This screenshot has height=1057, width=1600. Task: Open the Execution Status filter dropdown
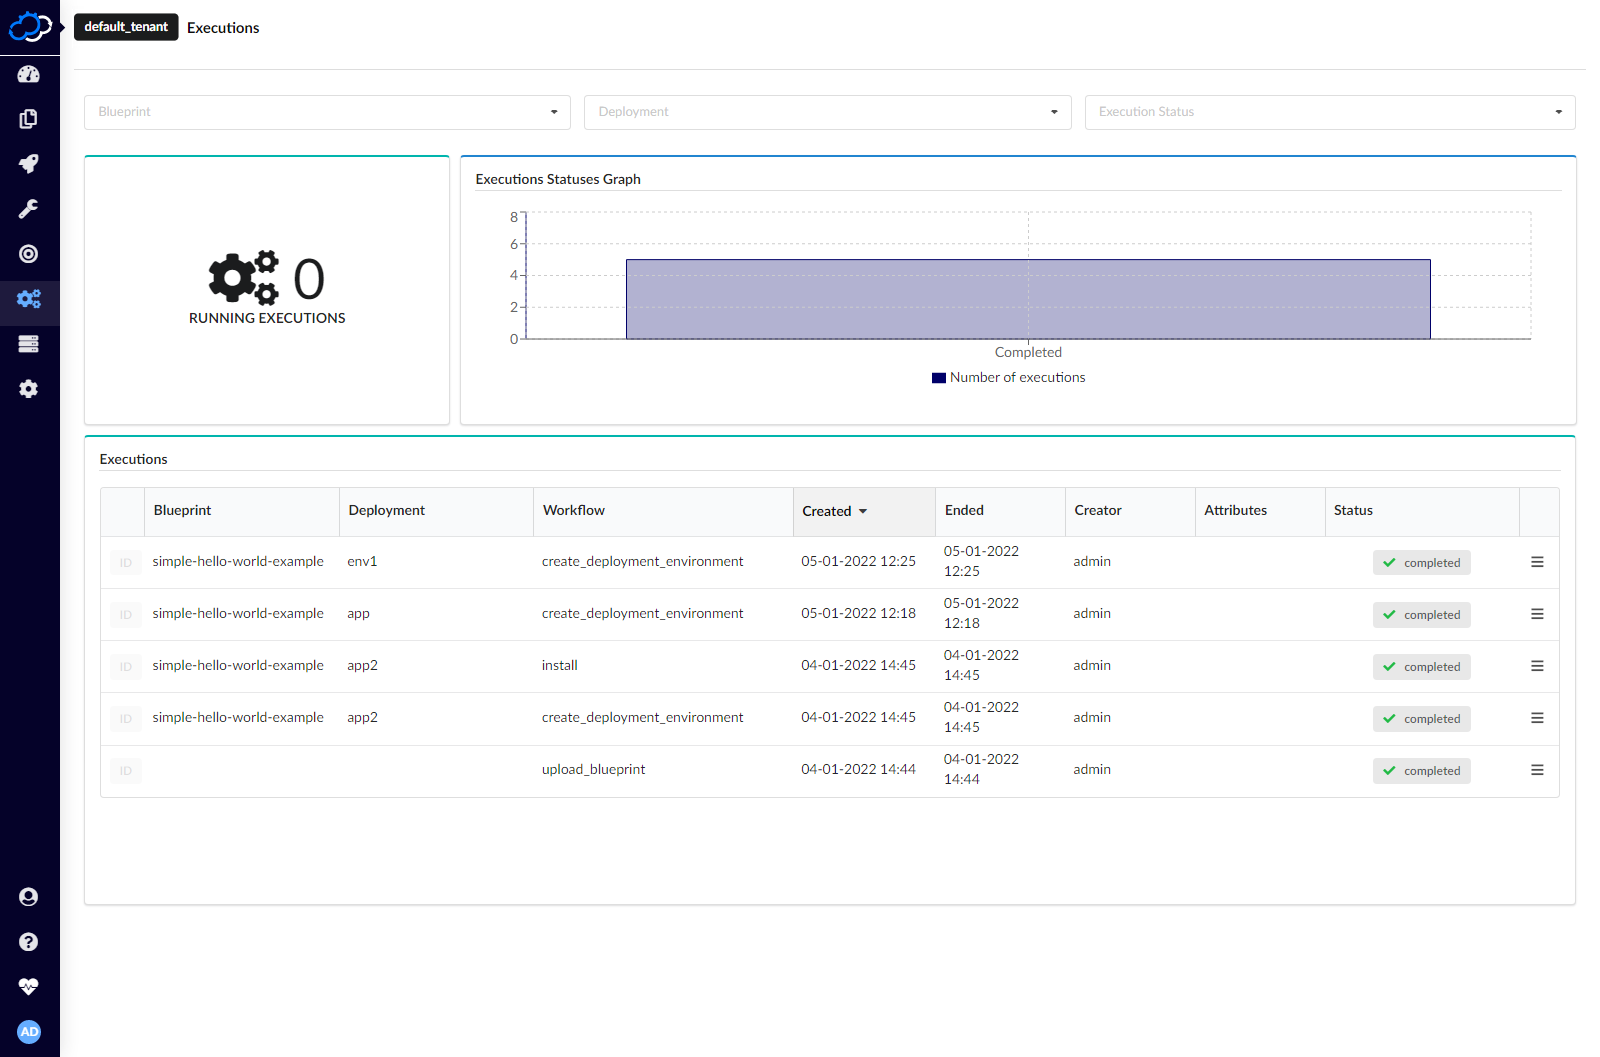tap(1330, 112)
